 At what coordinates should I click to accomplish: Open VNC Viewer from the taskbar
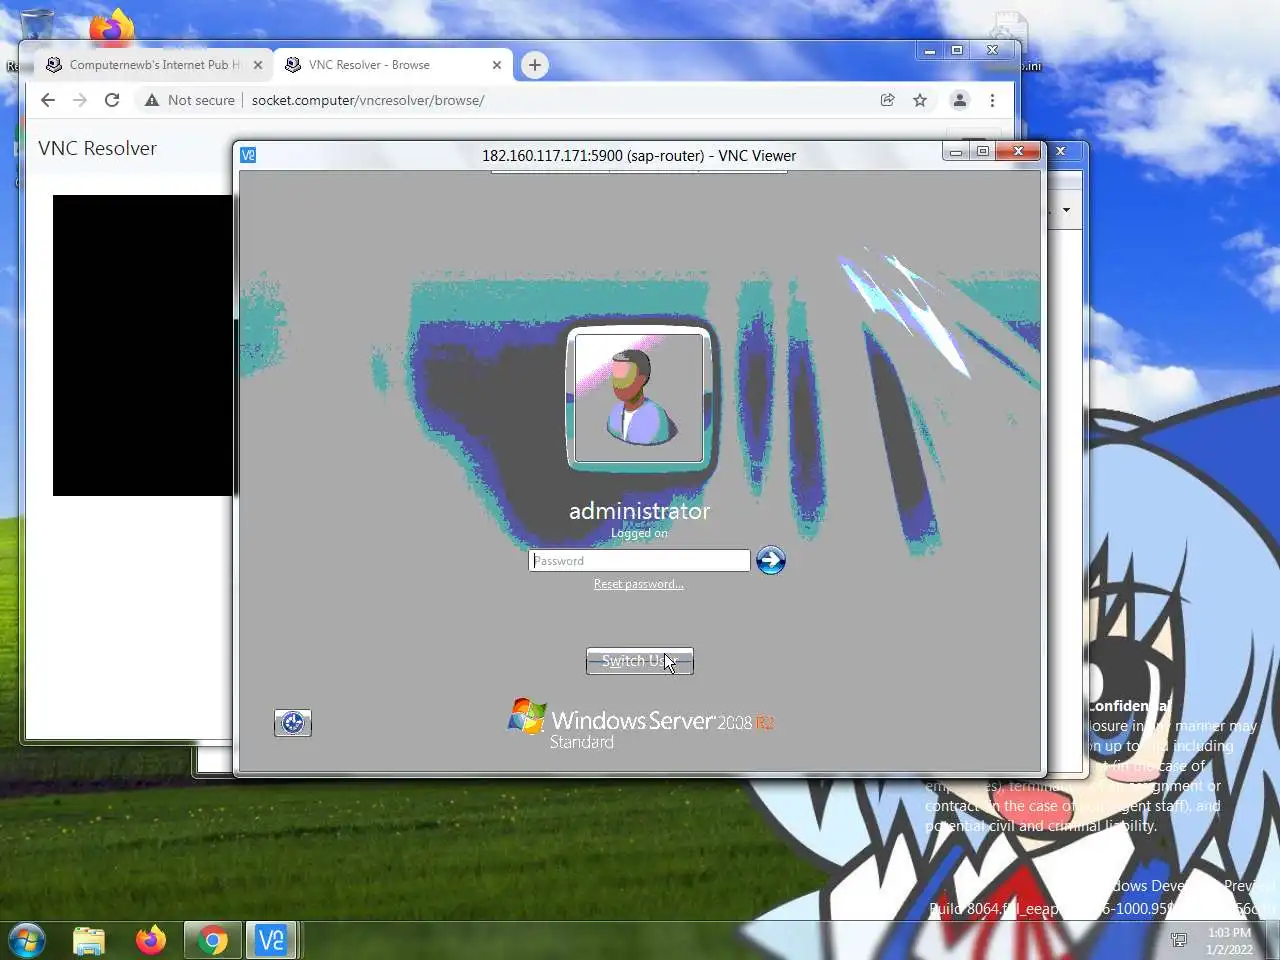point(272,940)
